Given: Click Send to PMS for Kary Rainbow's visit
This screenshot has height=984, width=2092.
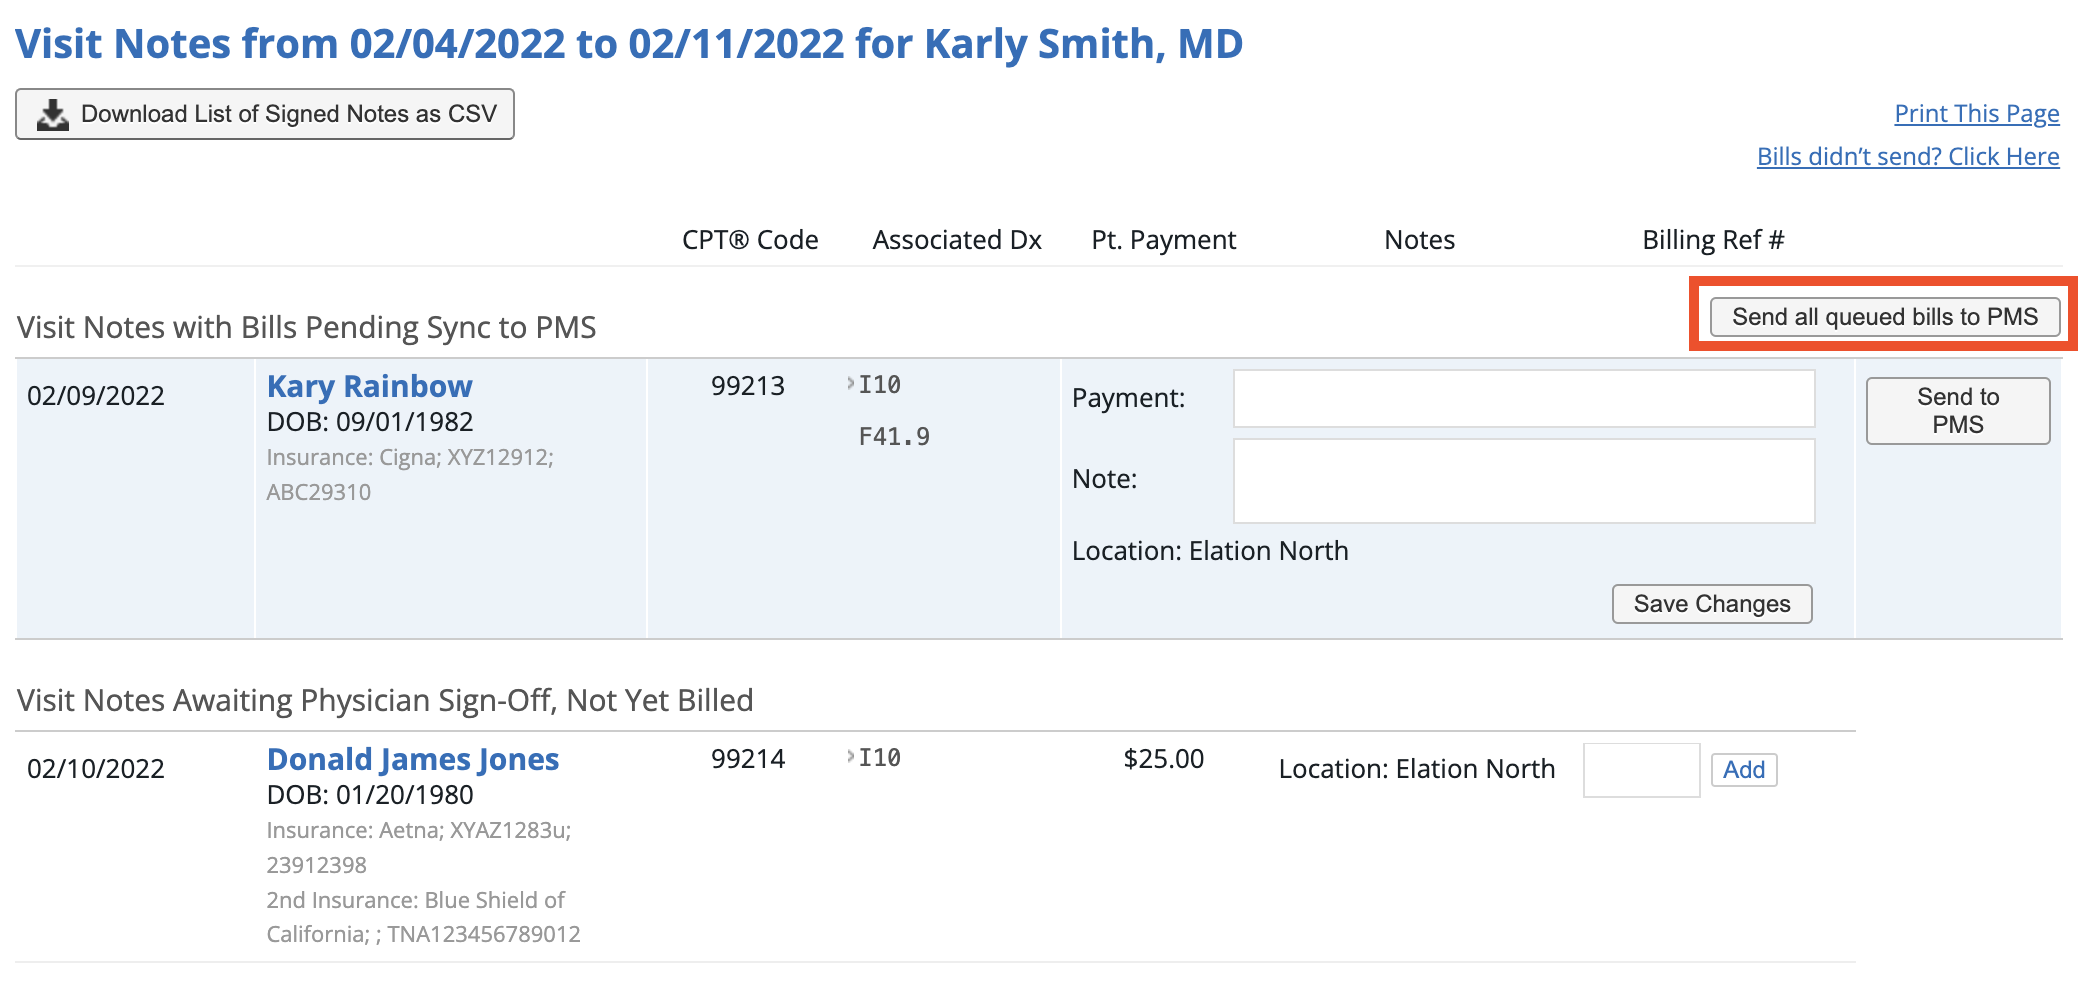Looking at the screenshot, I should (1956, 410).
